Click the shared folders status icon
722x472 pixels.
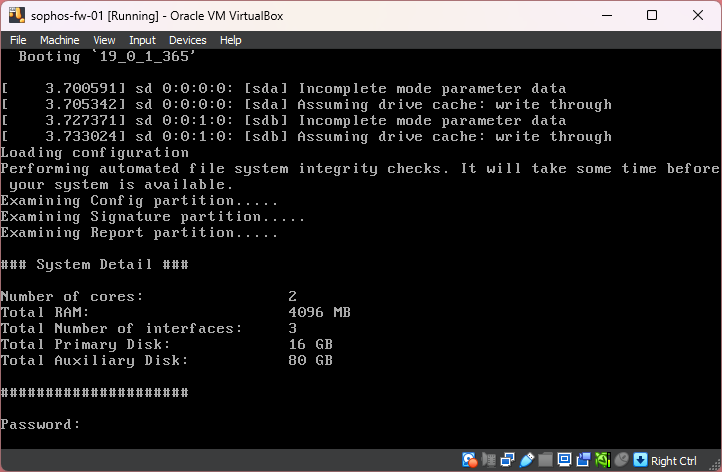pyautogui.click(x=545, y=460)
